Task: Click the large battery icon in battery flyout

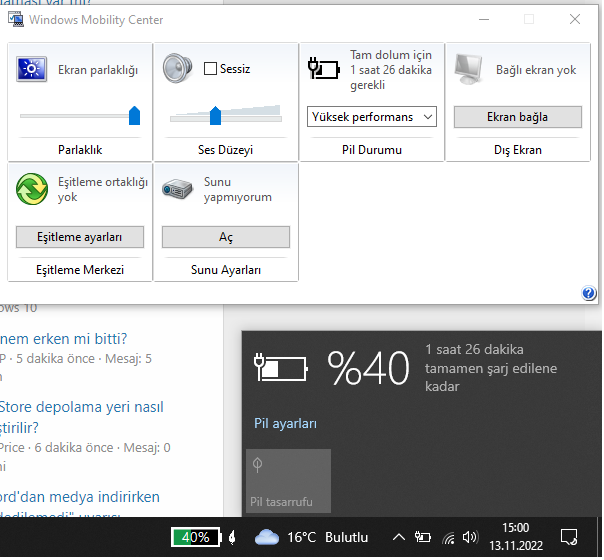Action: pyautogui.click(x=281, y=368)
